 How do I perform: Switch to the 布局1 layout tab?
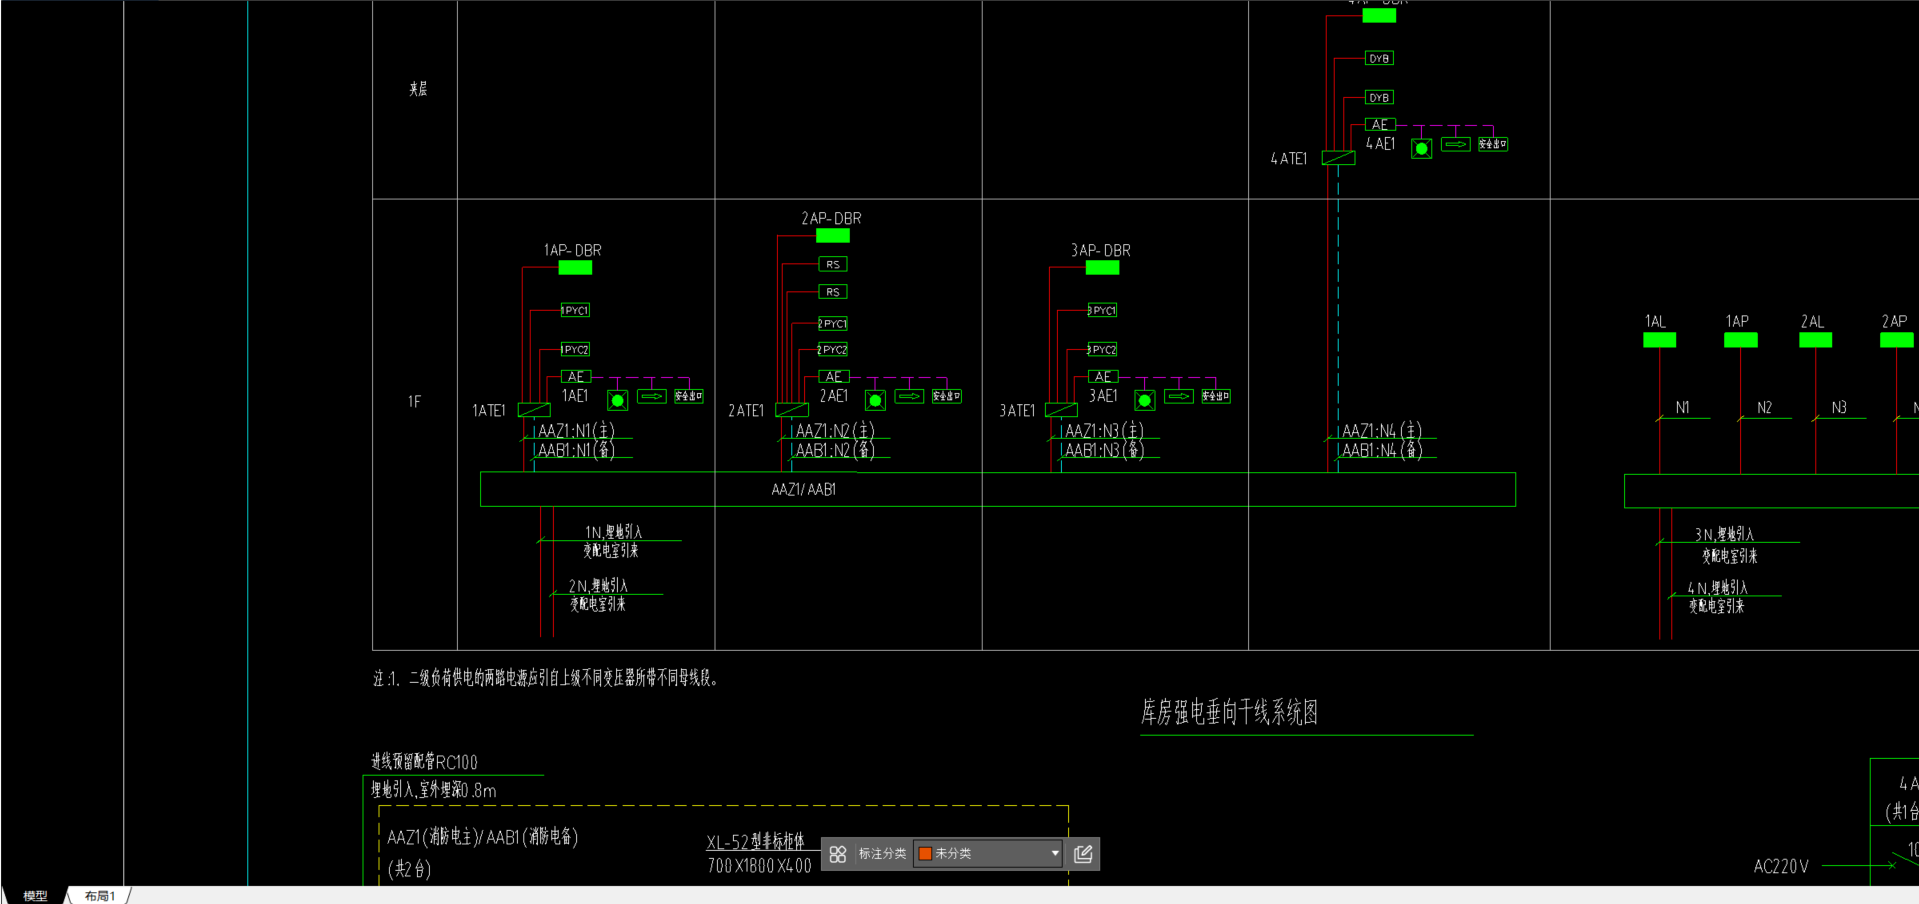pyautogui.click(x=99, y=896)
